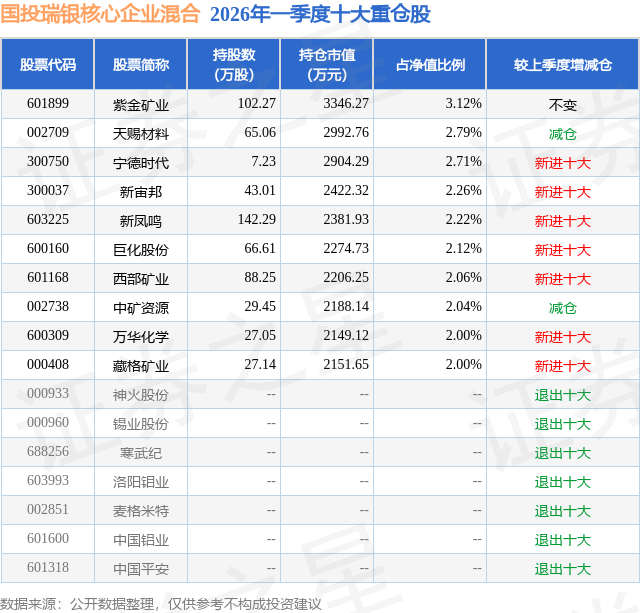Click stock code 002851
Screen dimensions: 640x613
click(48, 509)
